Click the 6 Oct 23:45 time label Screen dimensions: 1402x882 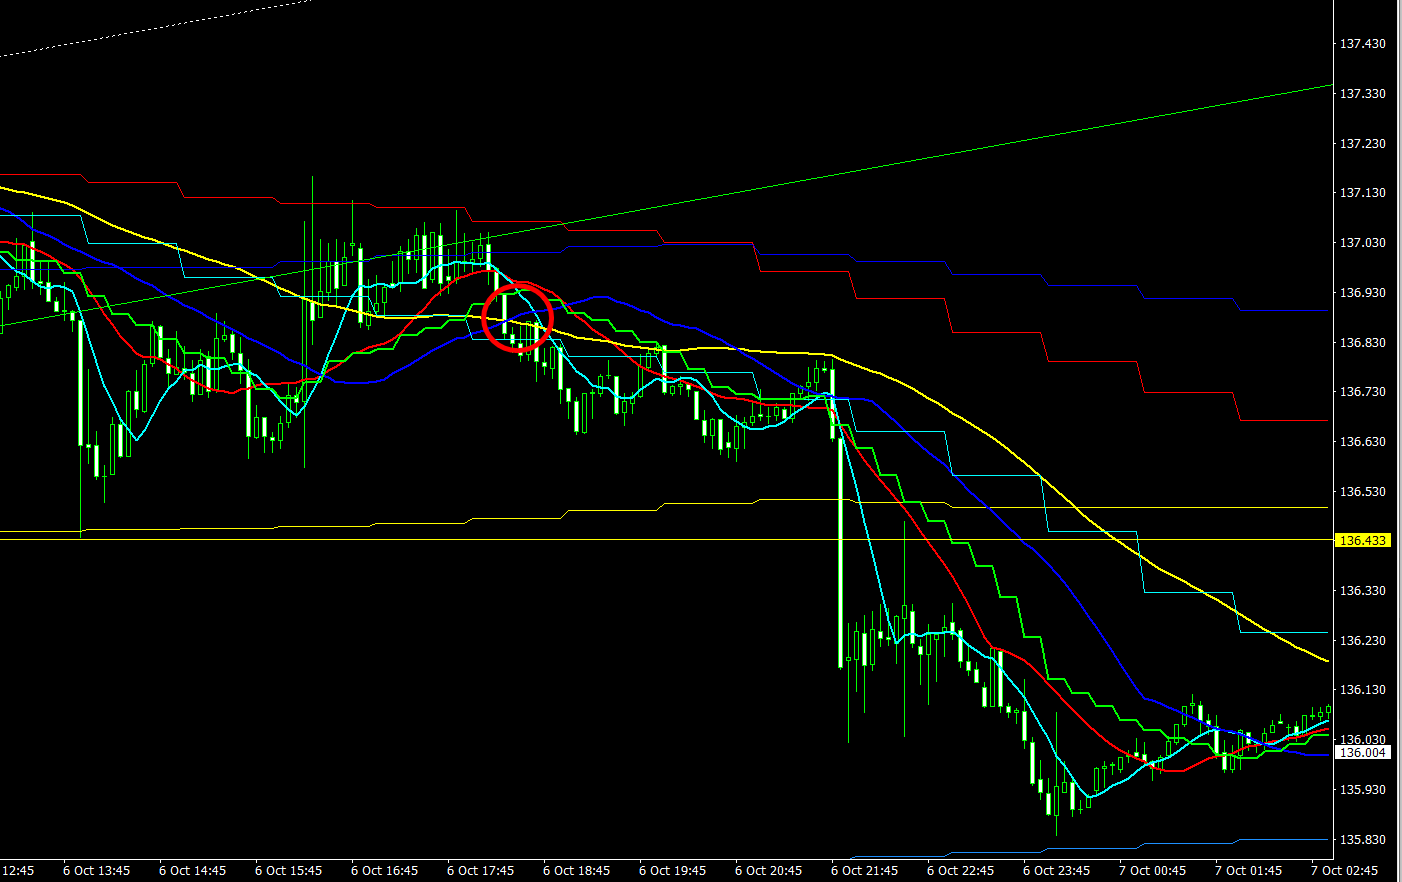click(x=1056, y=871)
